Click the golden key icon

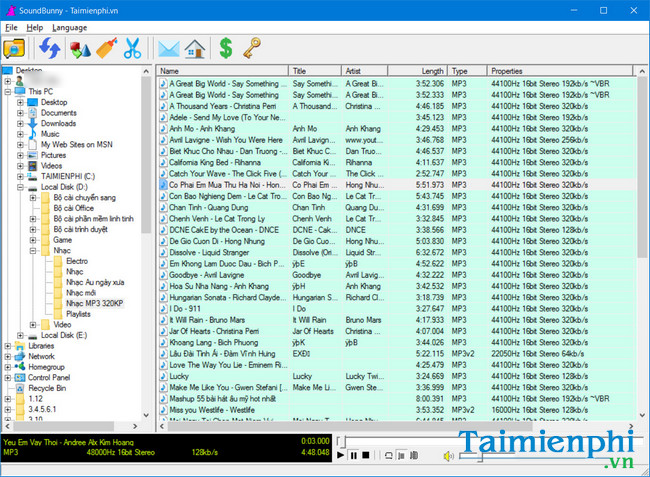coord(252,48)
